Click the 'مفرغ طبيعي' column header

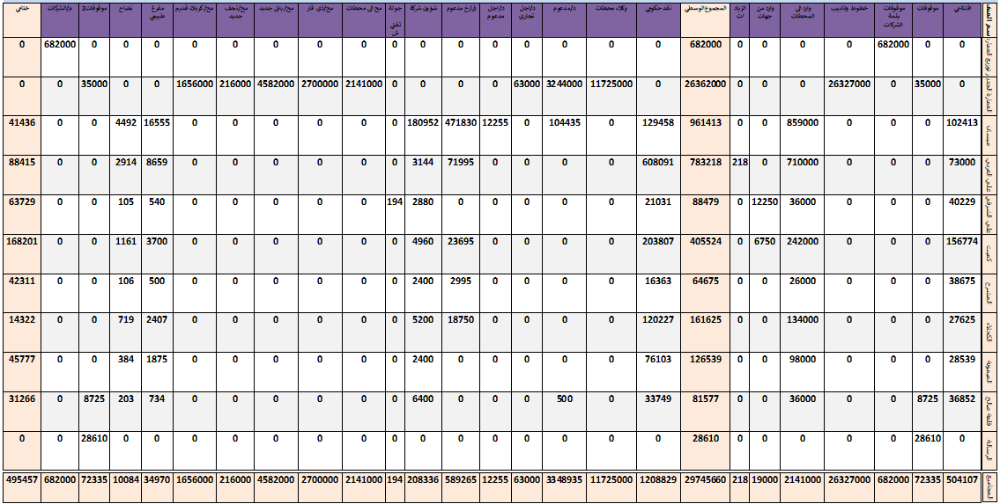coord(157,19)
